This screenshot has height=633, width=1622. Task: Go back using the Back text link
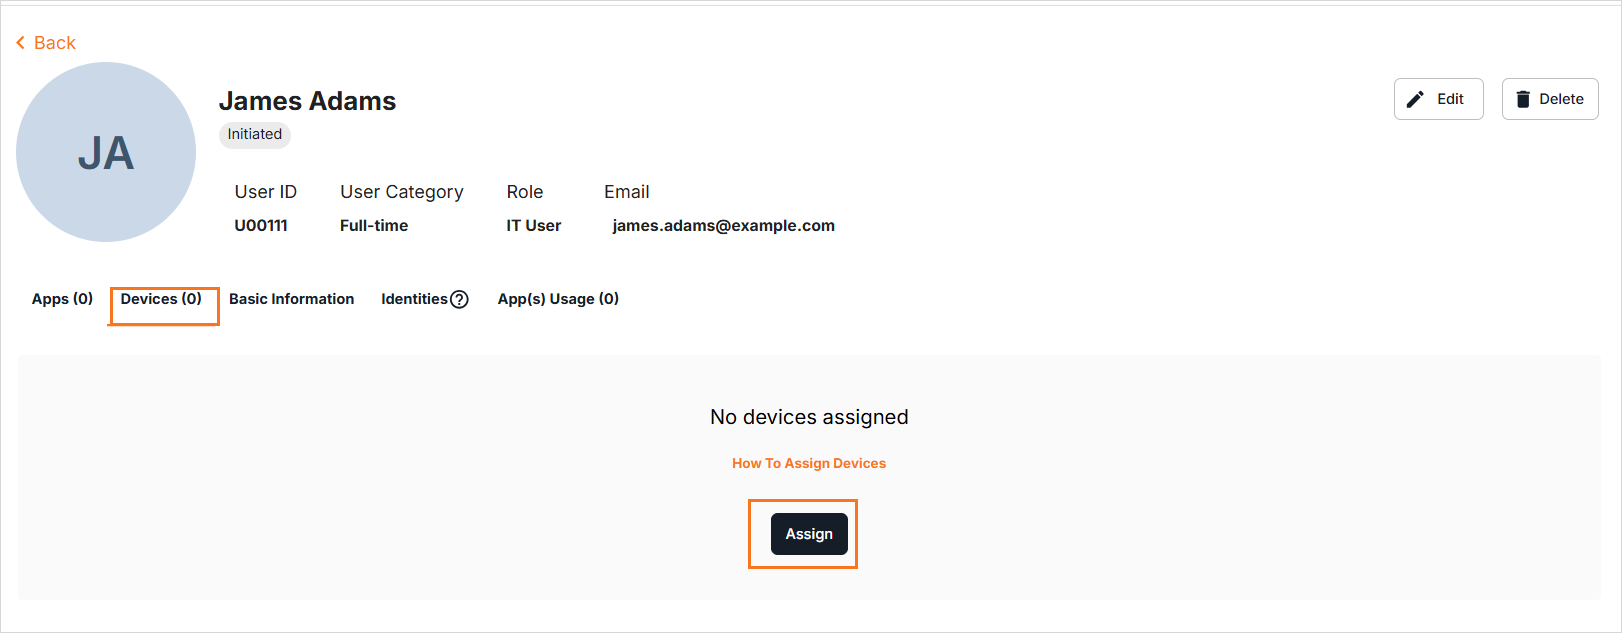pyautogui.click(x=55, y=43)
